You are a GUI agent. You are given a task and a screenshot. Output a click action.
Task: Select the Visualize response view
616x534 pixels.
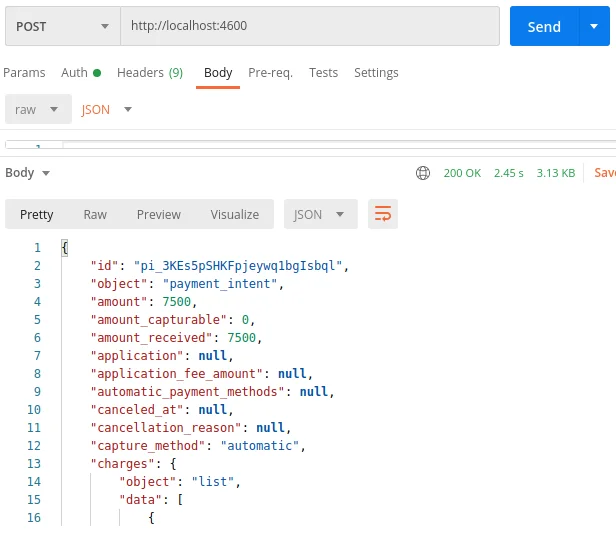(235, 215)
